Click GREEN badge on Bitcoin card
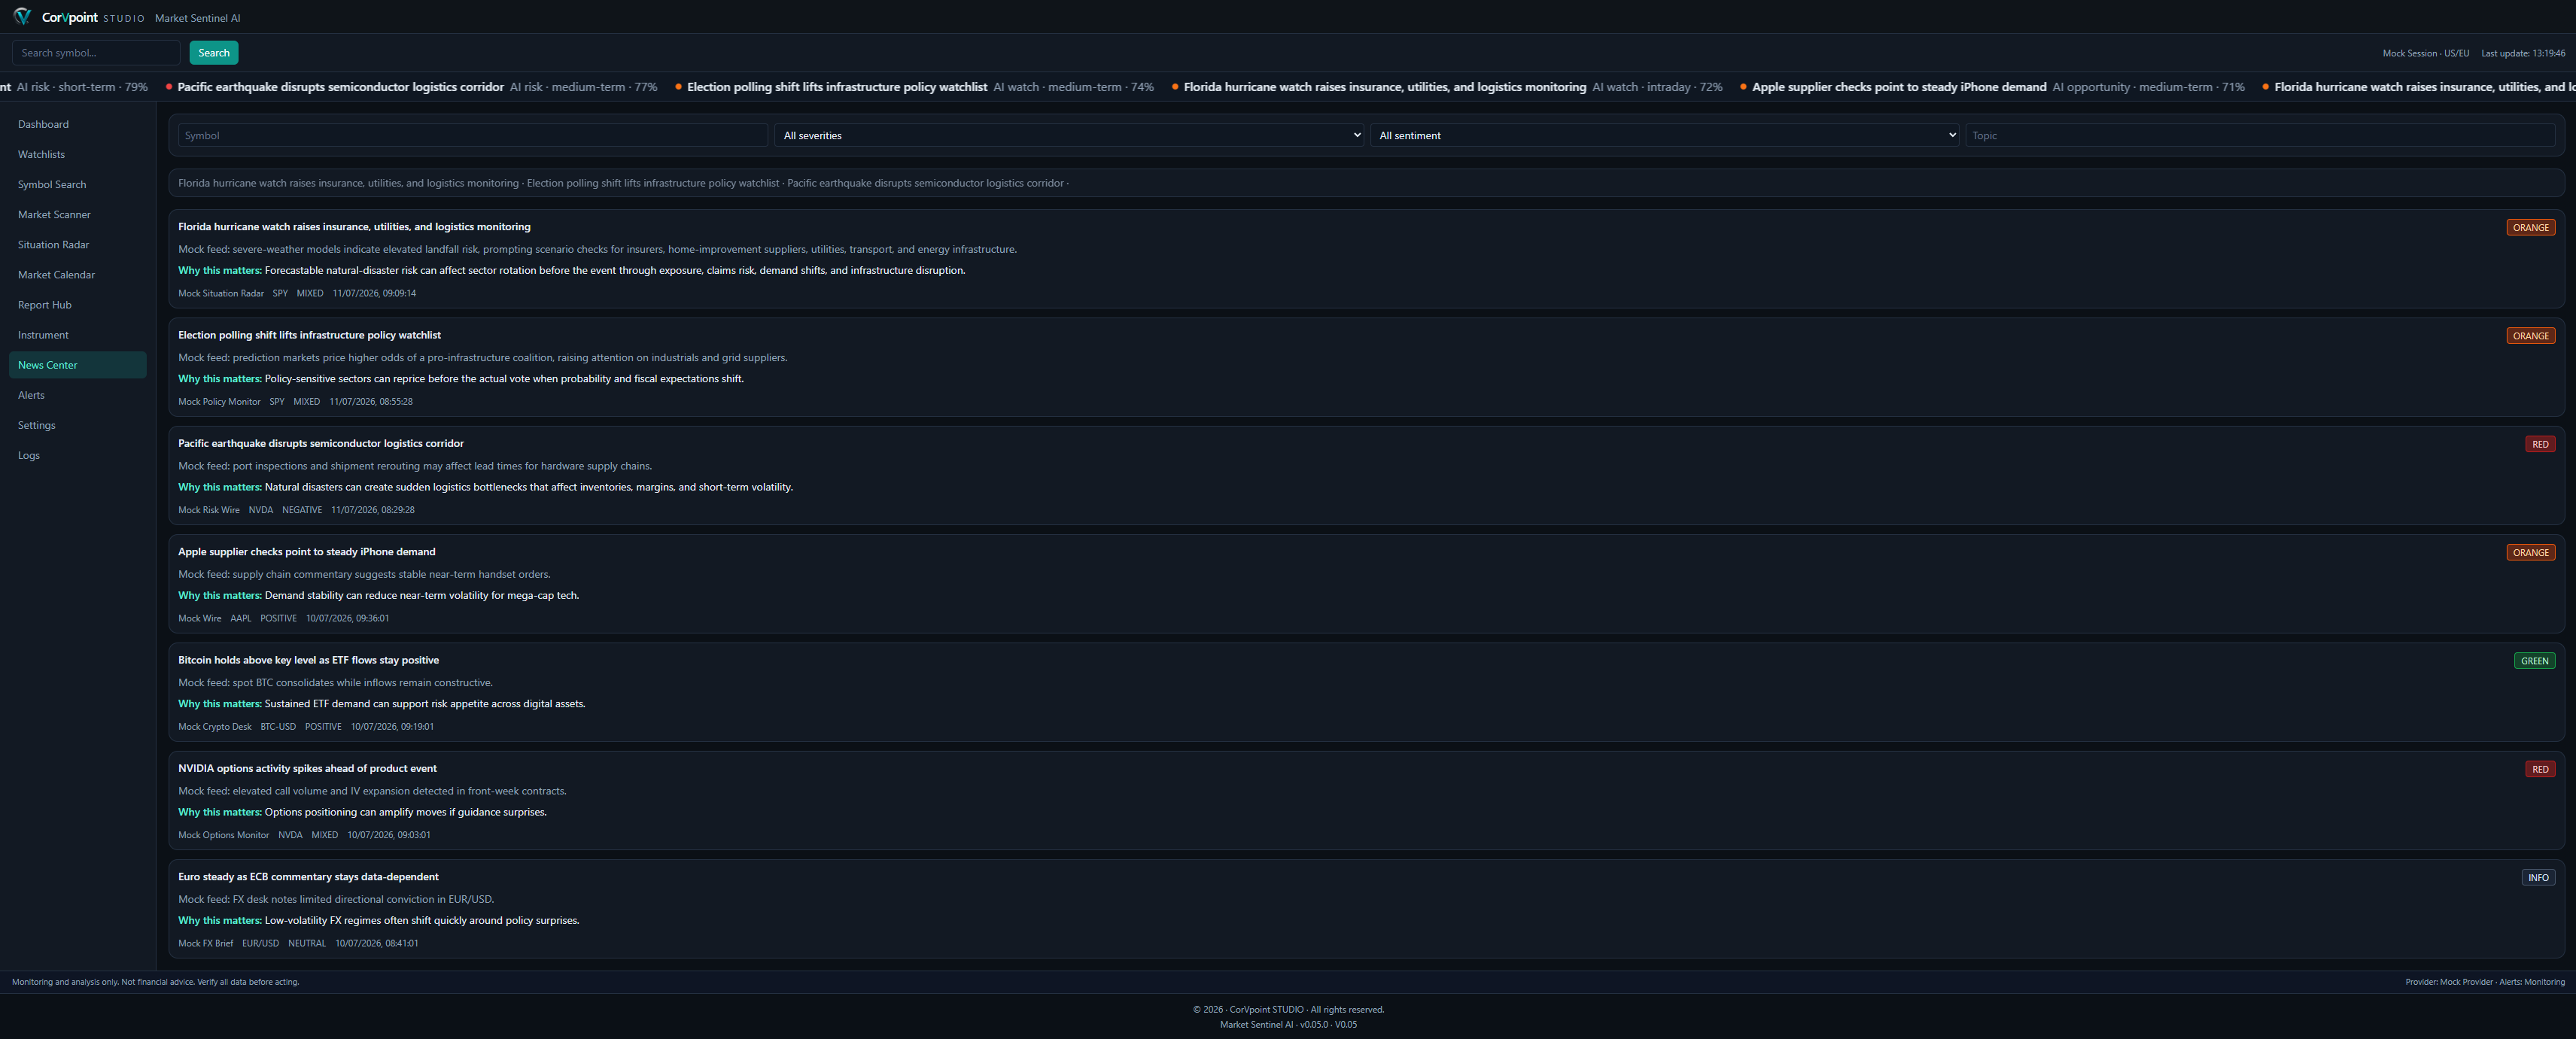Screen dimensions: 2576x1039 point(2534,661)
